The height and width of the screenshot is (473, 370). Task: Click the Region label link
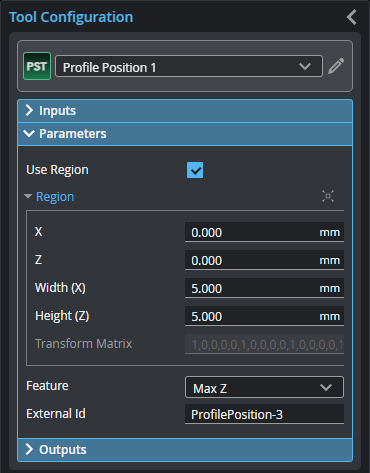tap(55, 197)
